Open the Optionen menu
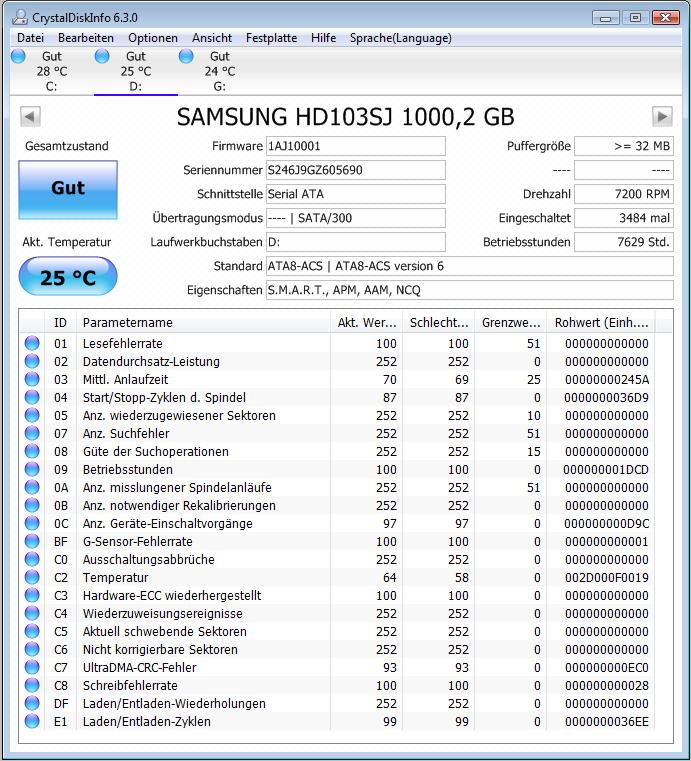Image resolution: width=691 pixels, height=761 pixels. point(153,38)
